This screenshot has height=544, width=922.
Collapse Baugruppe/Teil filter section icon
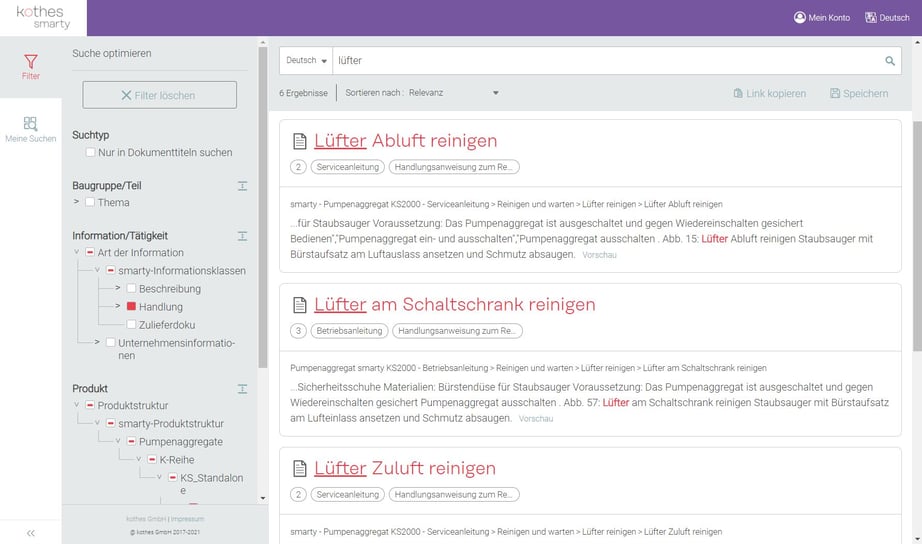pyautogui.click(x=242, y=186)
